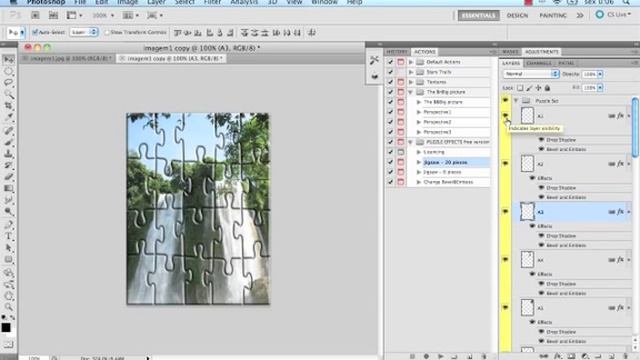Enable Show Transform Controls checkbox
Screen dimensions: 640x360
[x=107, y=32]
